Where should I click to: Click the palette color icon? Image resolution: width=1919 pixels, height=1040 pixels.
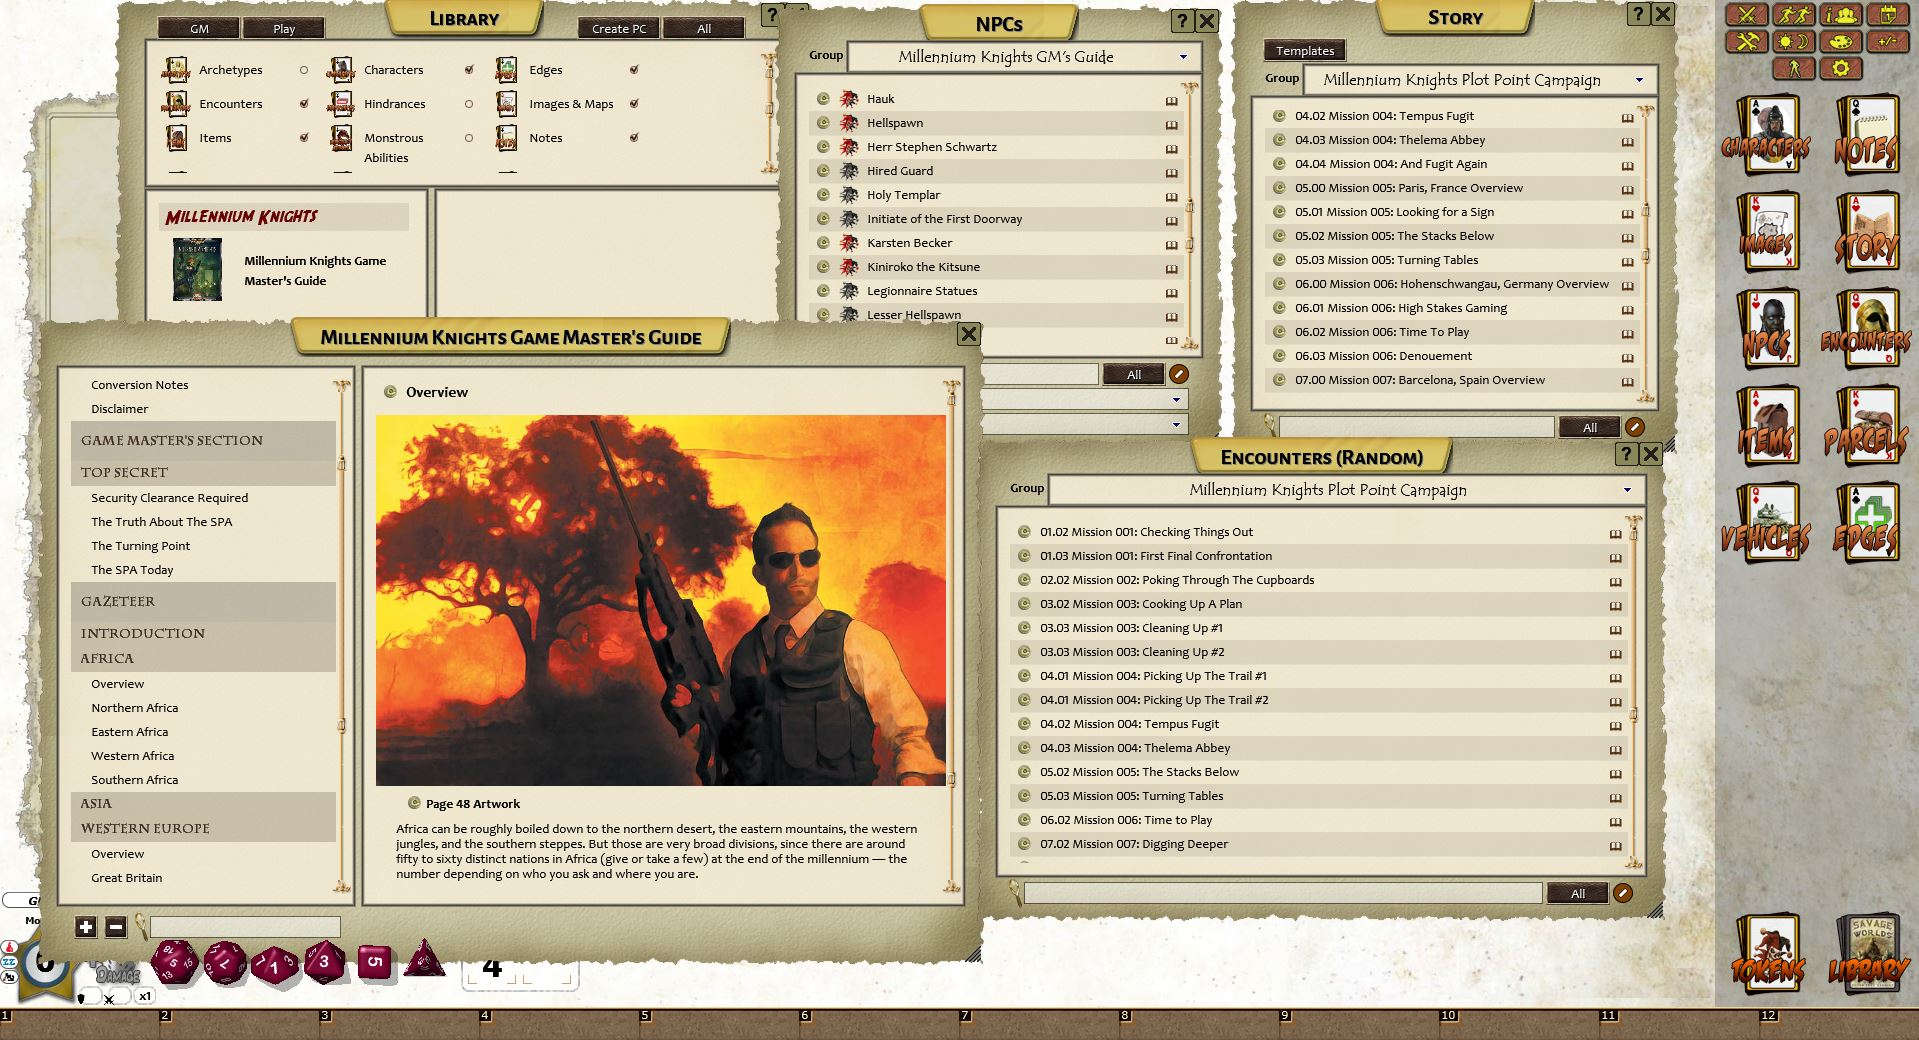click(x=1841, y=42)
